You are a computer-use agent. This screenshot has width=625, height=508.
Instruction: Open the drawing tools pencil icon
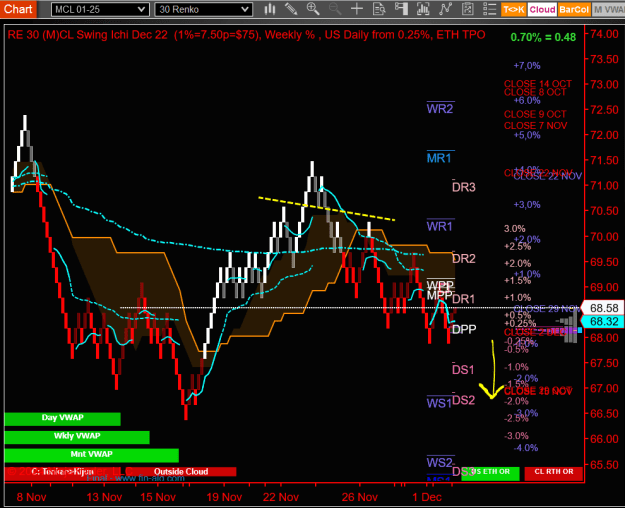(x=291, y=9)
